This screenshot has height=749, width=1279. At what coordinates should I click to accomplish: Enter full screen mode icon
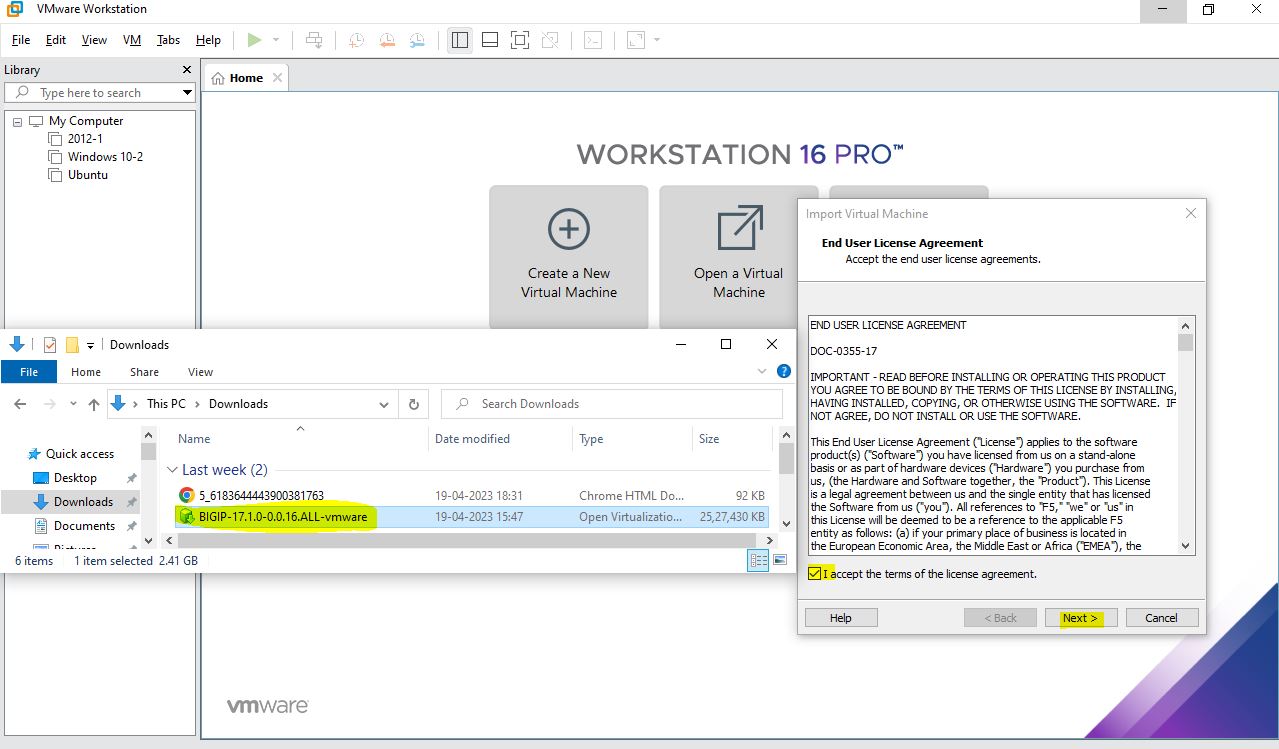coord(519,40)
